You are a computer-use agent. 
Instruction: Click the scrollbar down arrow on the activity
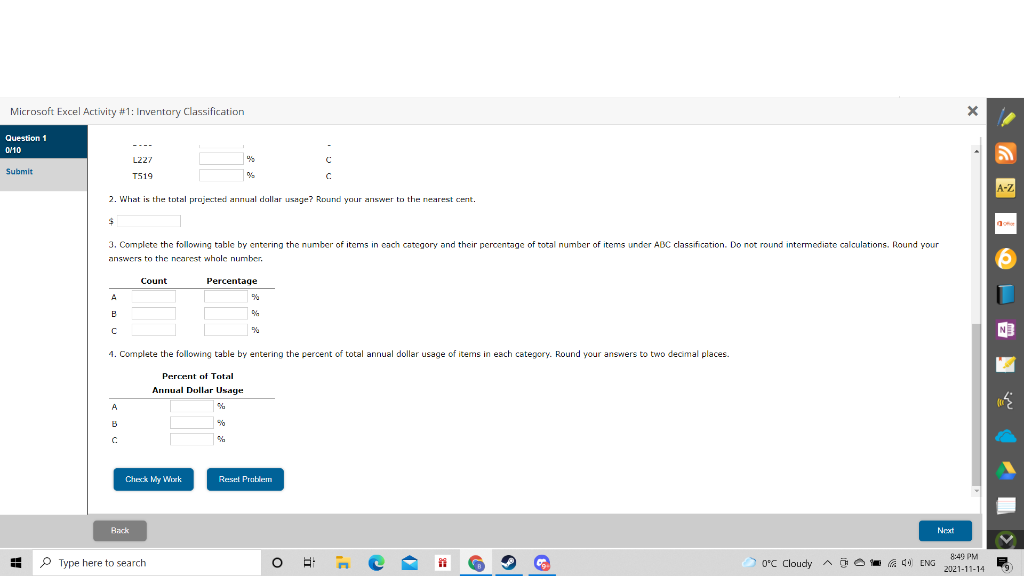[x=977, y=489]
